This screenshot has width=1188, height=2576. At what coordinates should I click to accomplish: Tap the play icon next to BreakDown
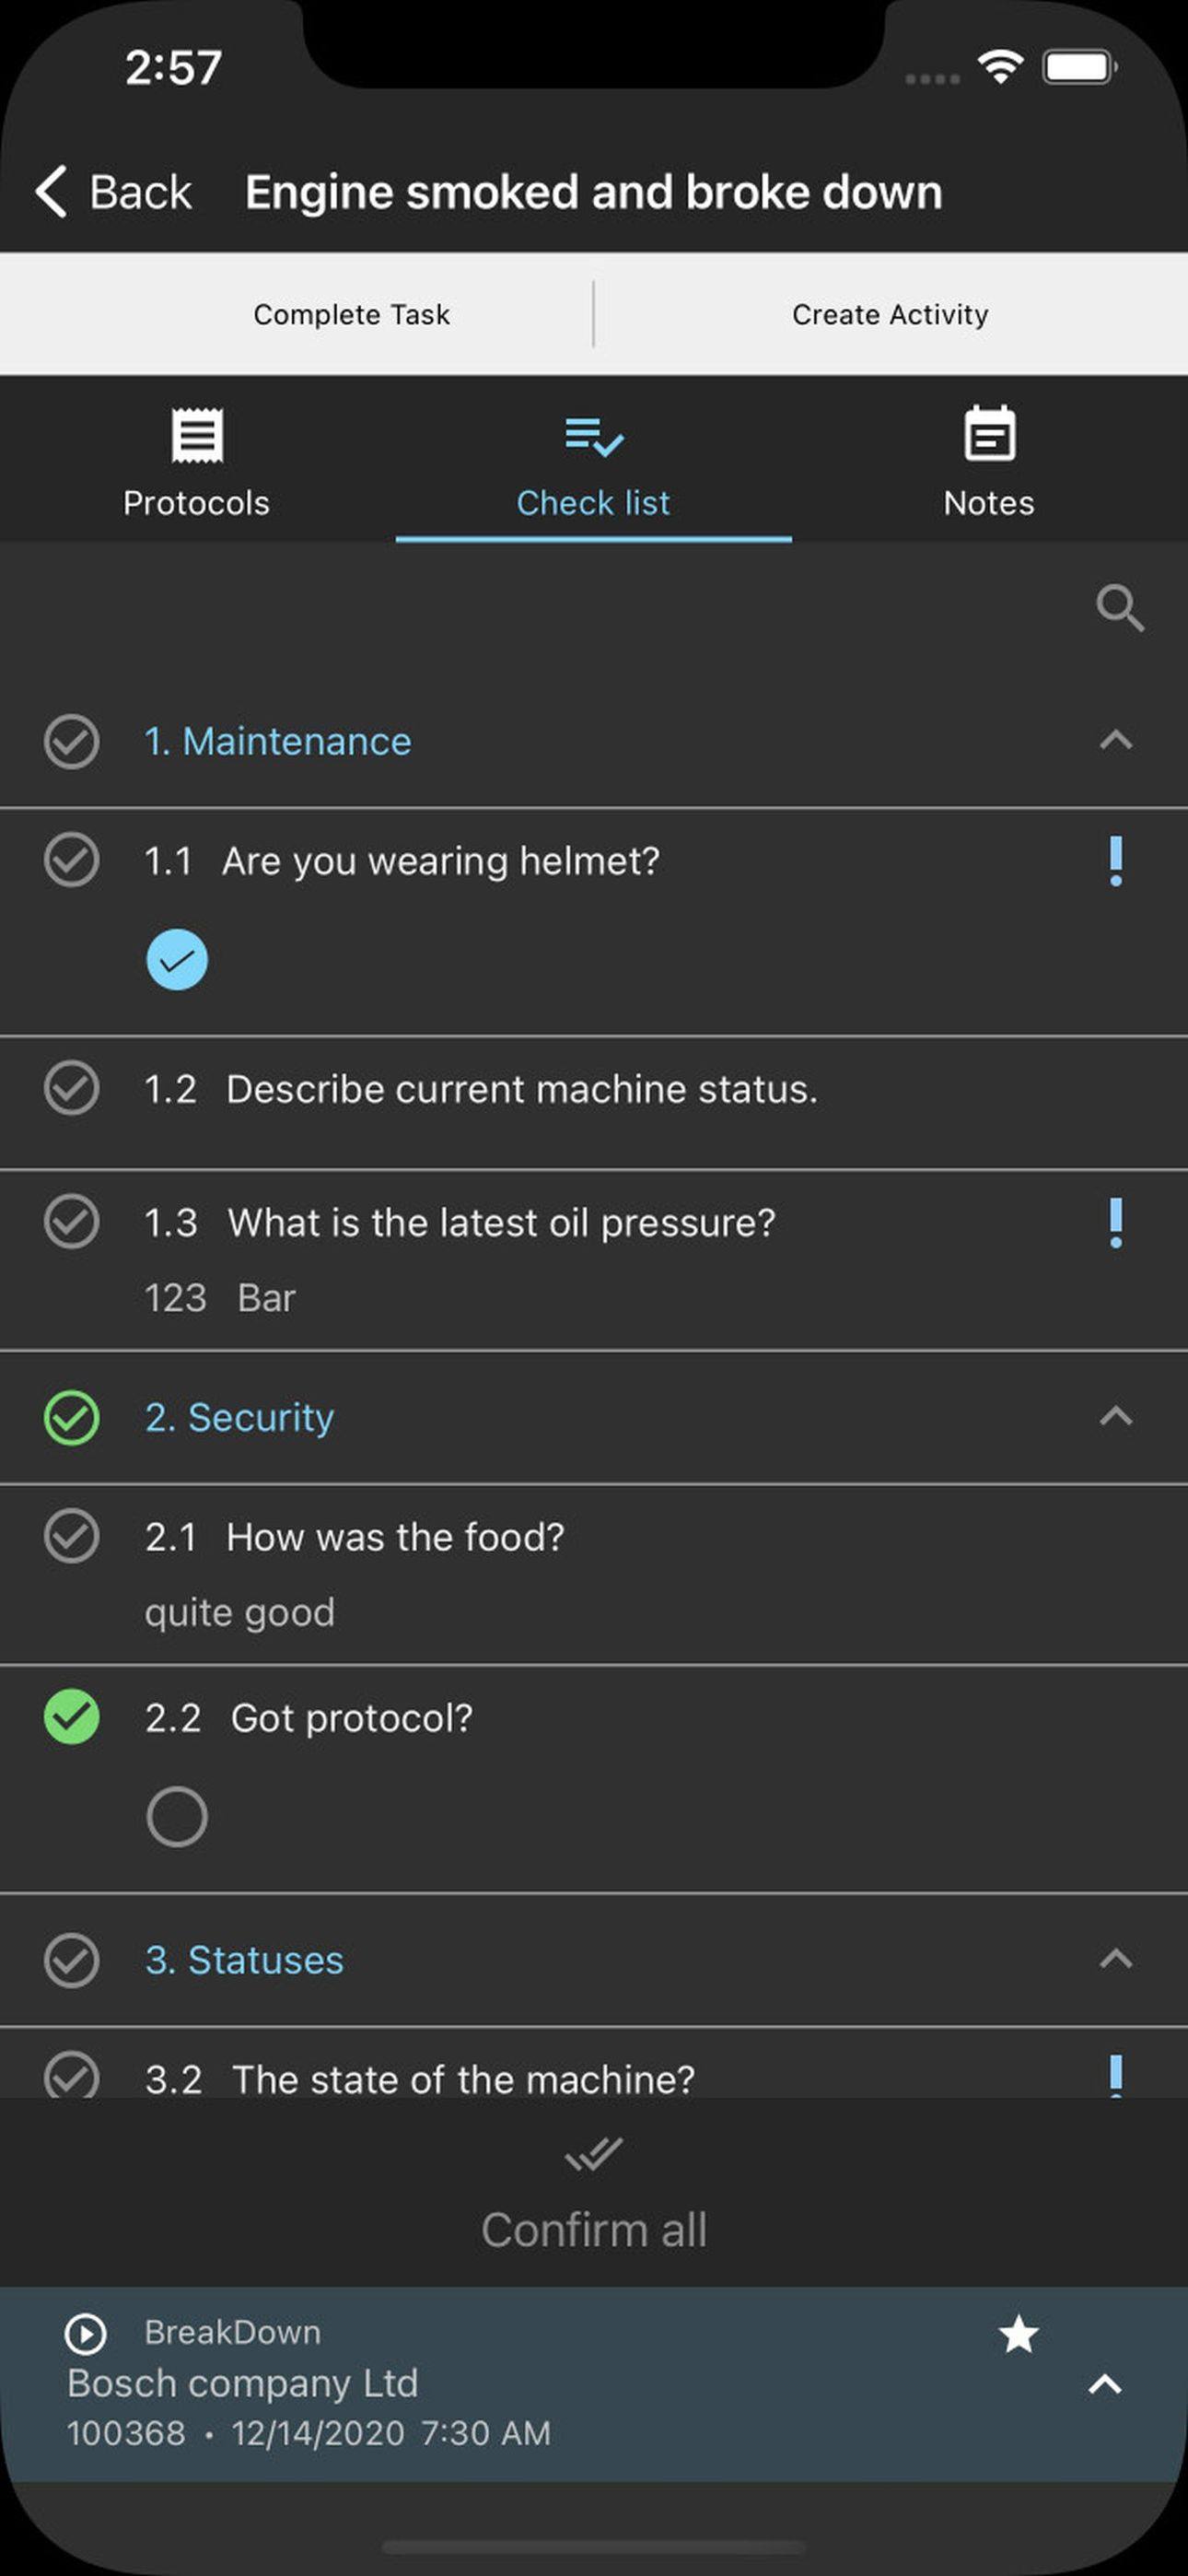coord(85,2334)
